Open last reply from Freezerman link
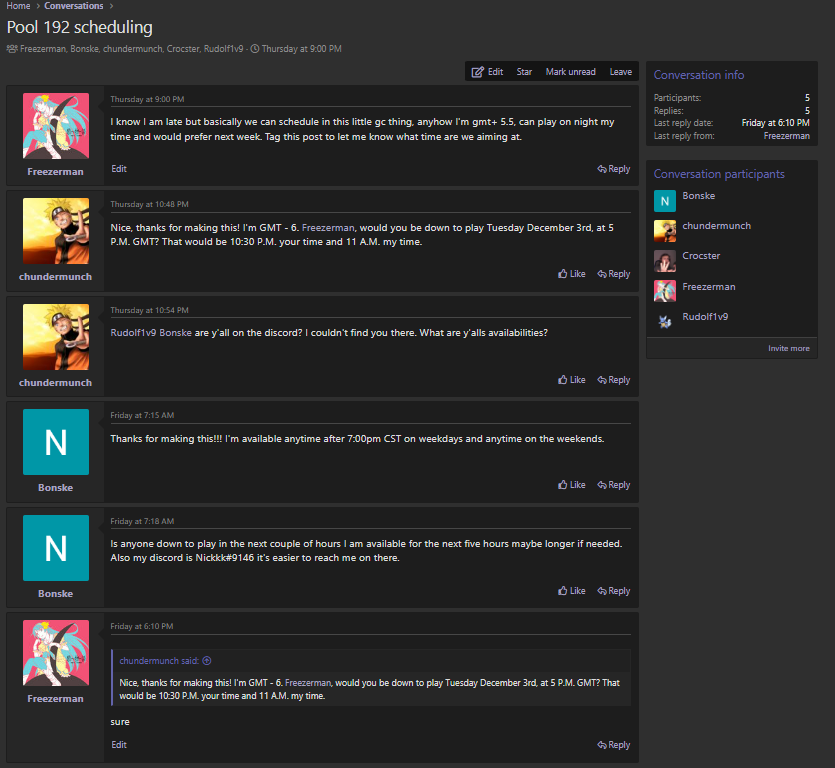 pyautogui.click(x=786, y=135)
